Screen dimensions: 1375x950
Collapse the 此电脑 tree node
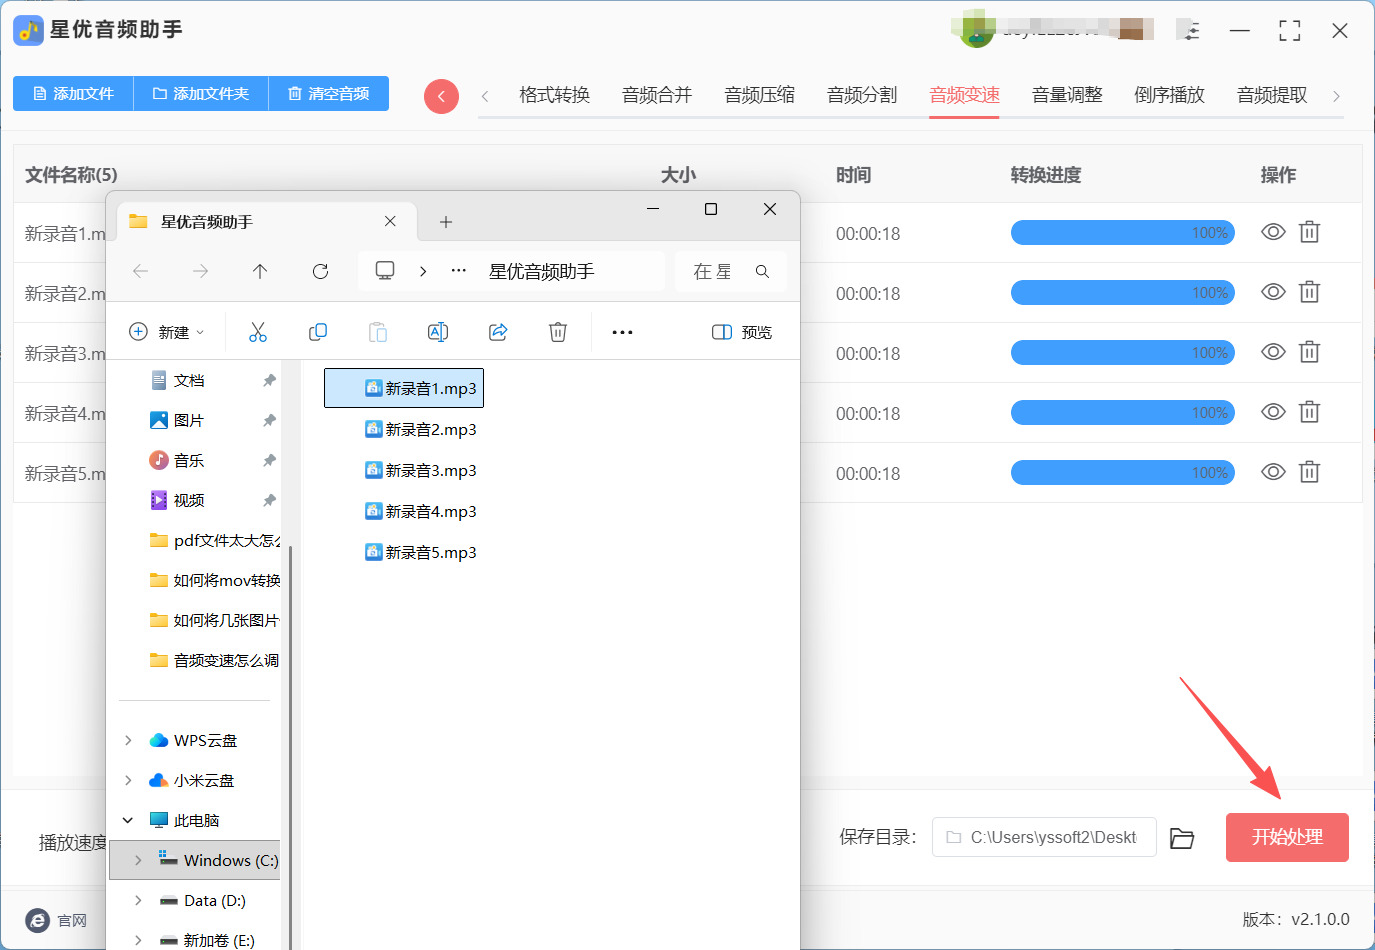click(128, 820)
